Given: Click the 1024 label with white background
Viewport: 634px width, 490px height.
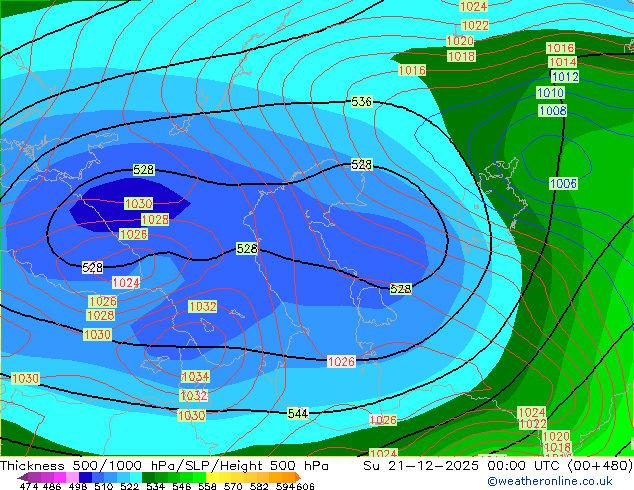Looking at the screenshot, I should tap(126, 283).
